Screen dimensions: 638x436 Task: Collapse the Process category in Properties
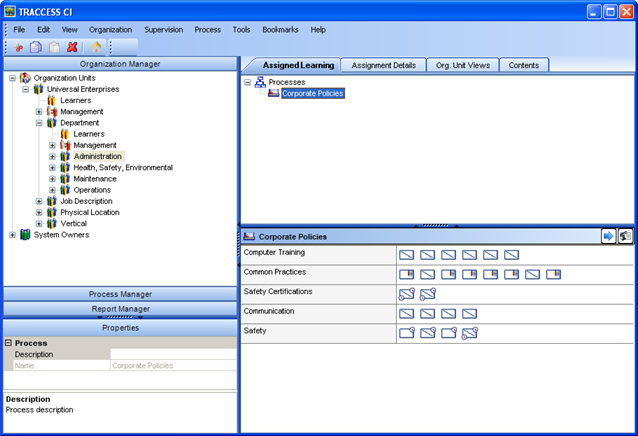pos(8,343)
